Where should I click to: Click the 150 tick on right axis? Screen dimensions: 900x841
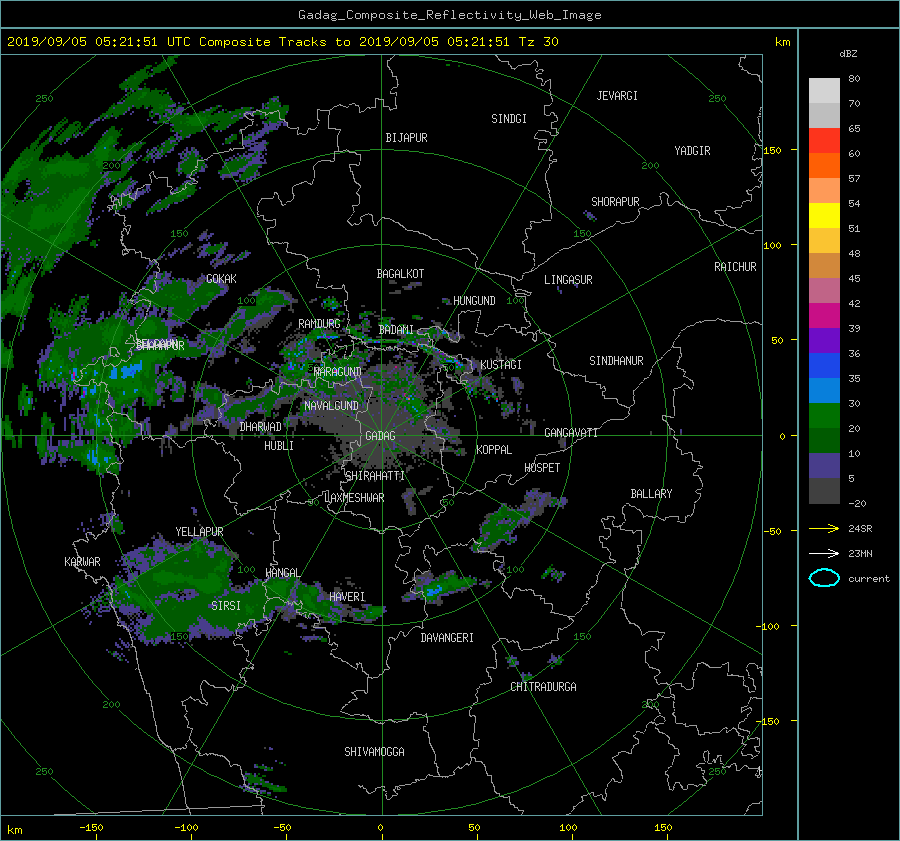(773, 150)
